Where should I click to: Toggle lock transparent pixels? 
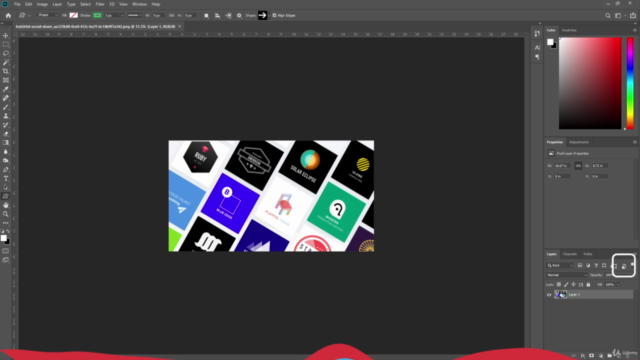559,284
